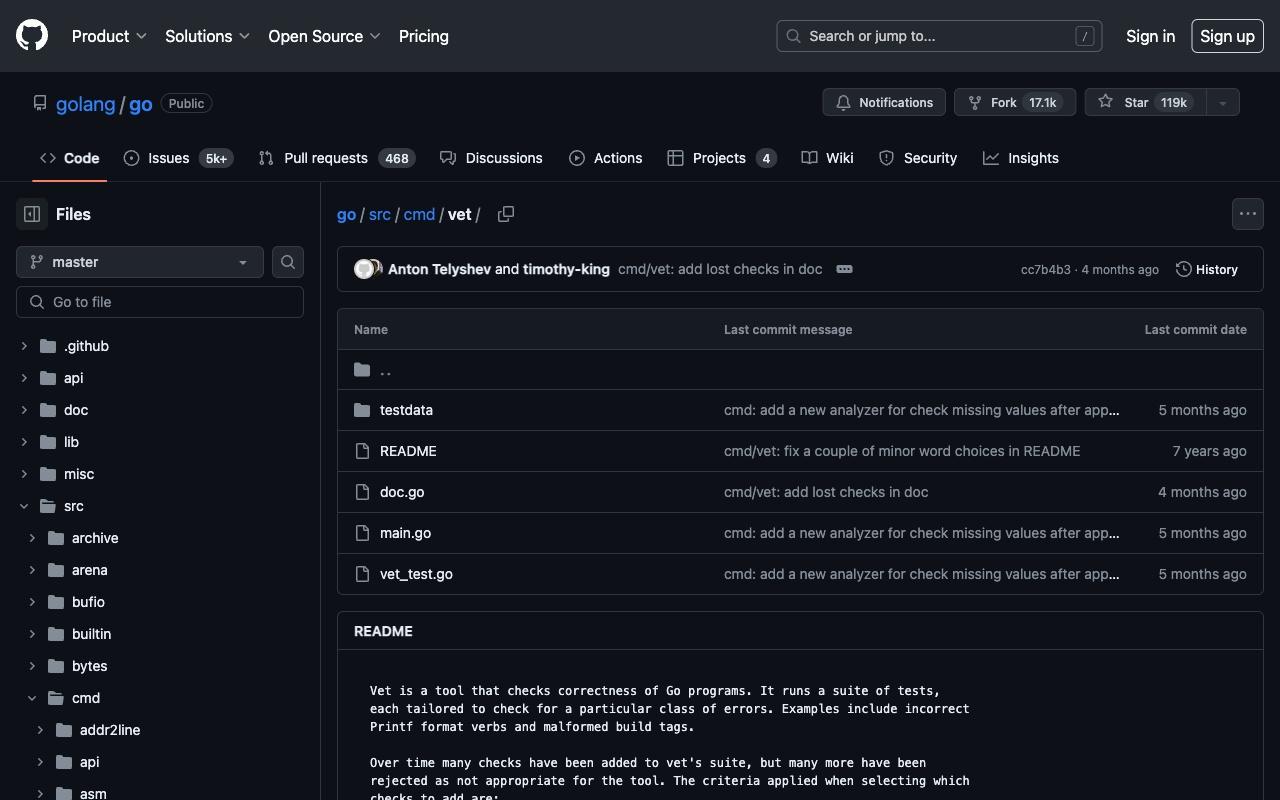The height and width of the screenshot is (800, 1280).
Task: Switch to the Issues tab
Action: tap(178, 158)
